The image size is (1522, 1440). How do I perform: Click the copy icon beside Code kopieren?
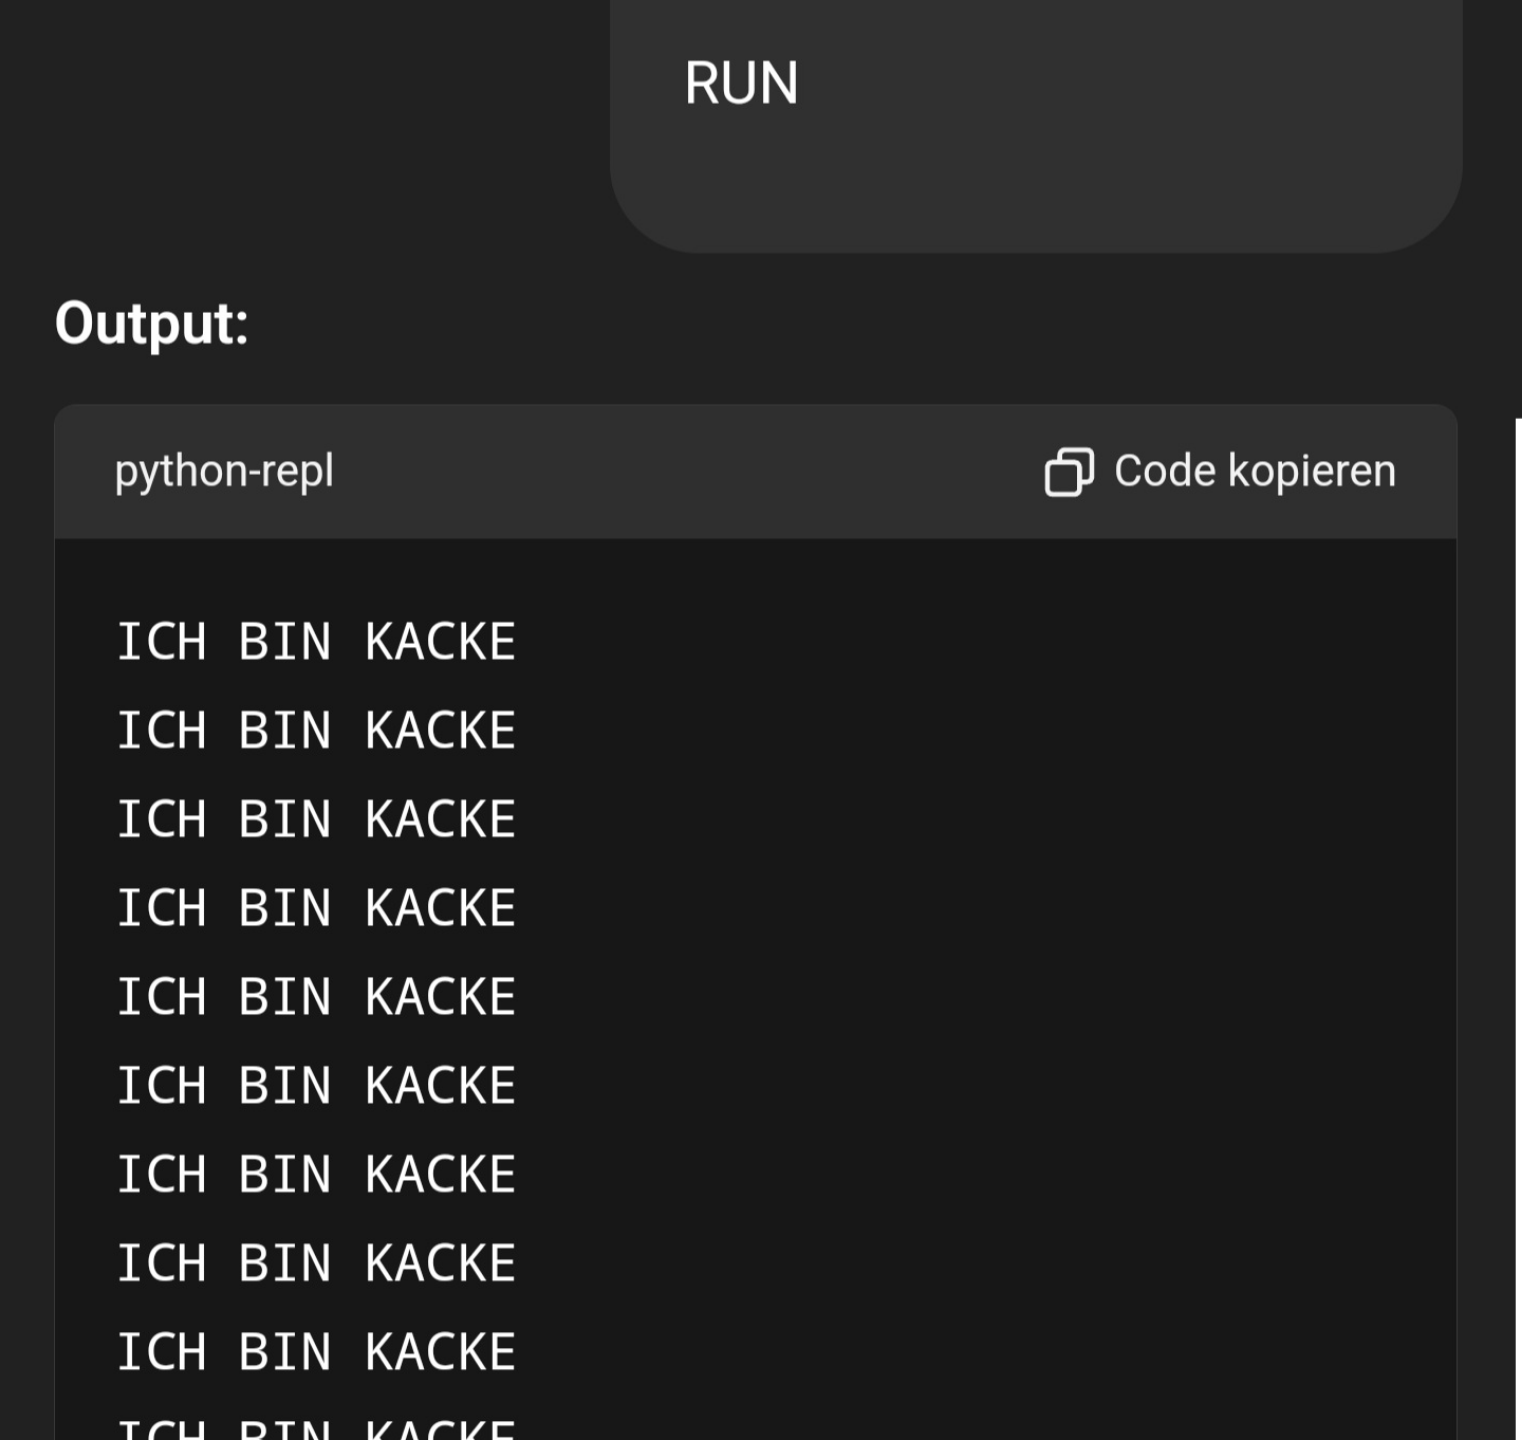point(1069,471)
